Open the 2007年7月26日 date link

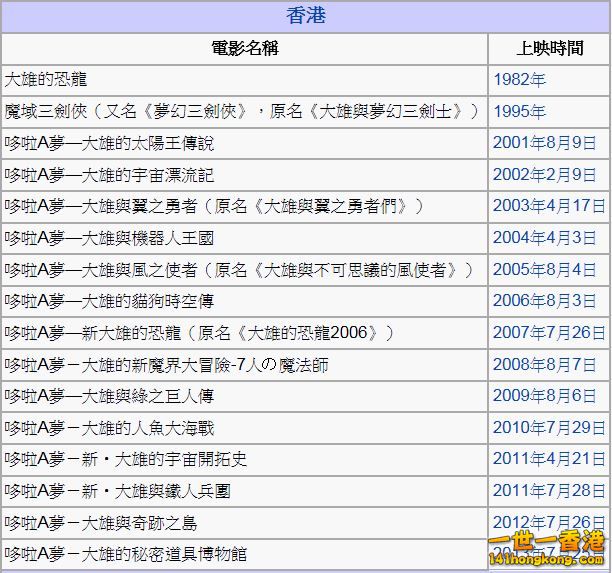click(x=549, y=333)
